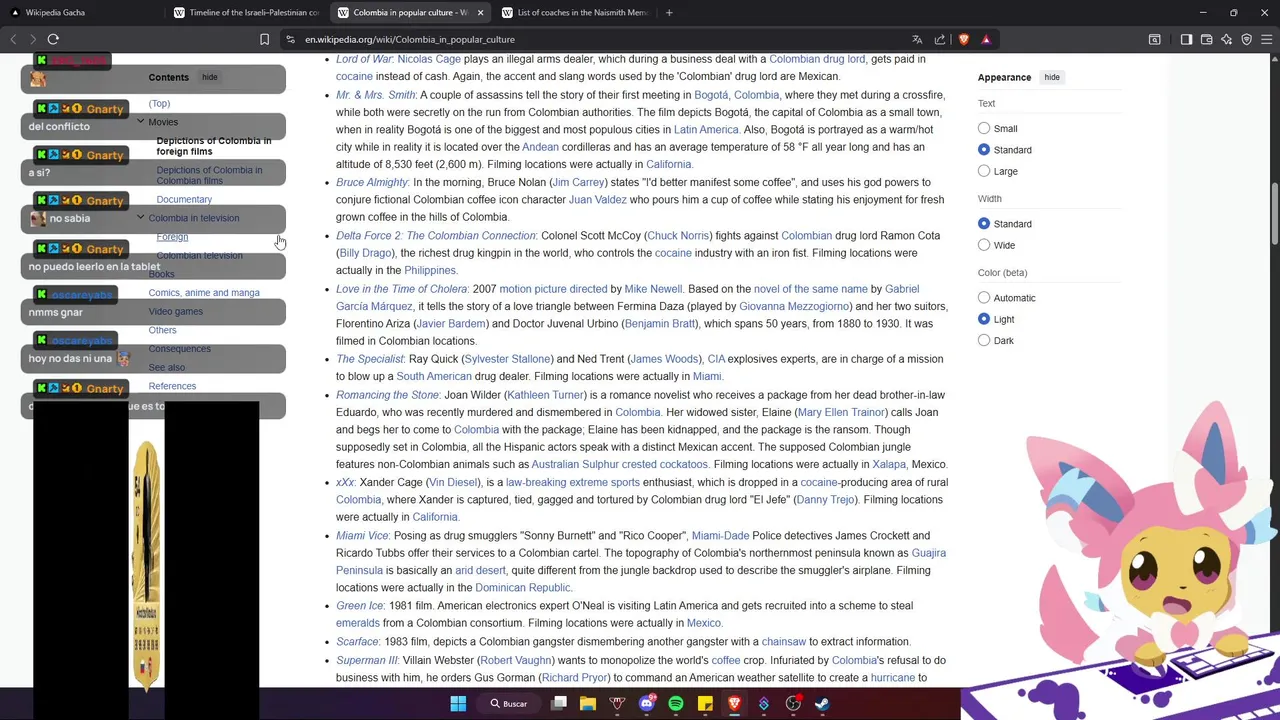The height and width of the screenshot is (720, 1280).
Task: Open Sticky Notes from the taskbar
Action: coord(705,704)
